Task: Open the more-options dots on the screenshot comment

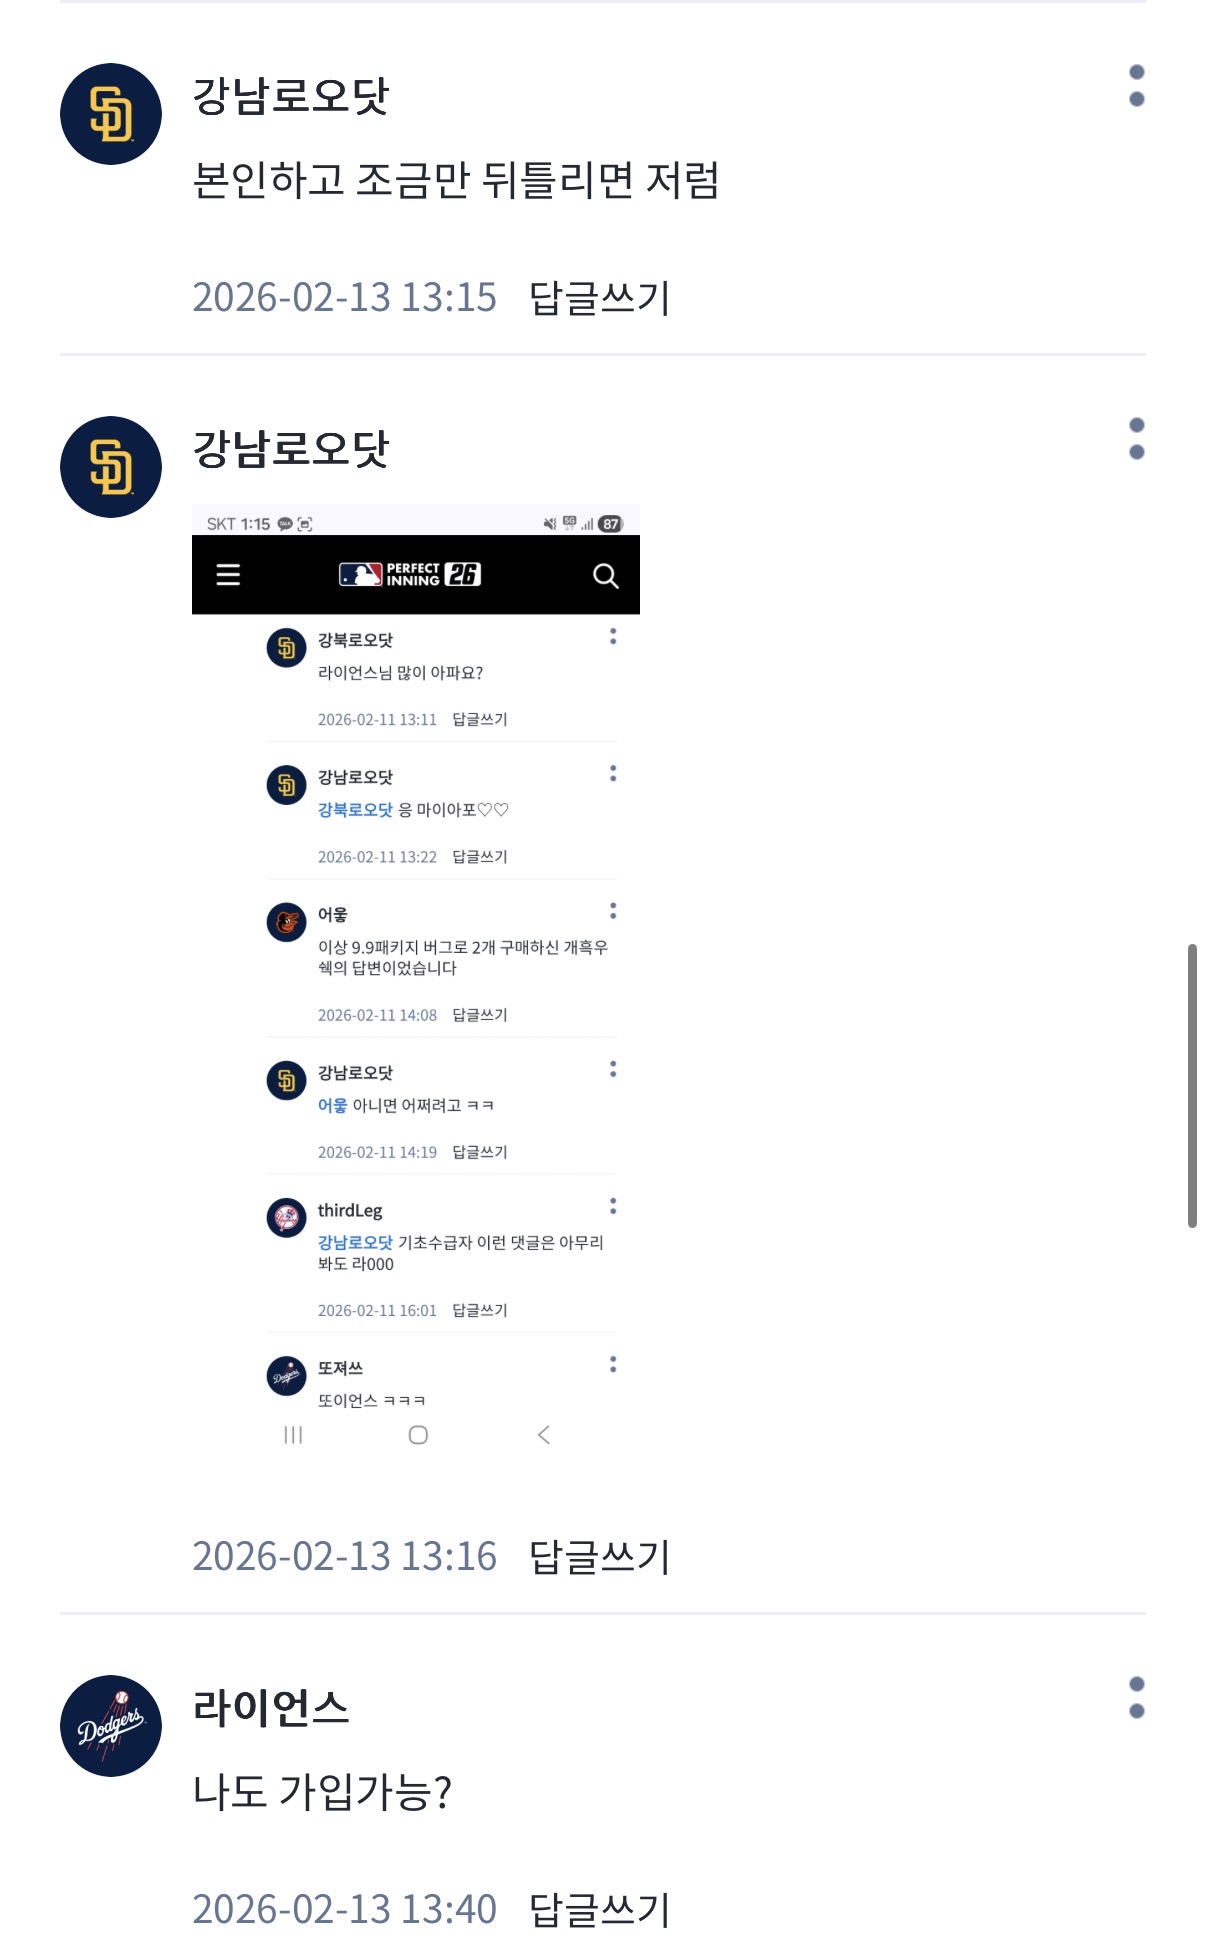Action: [1136, 439]
